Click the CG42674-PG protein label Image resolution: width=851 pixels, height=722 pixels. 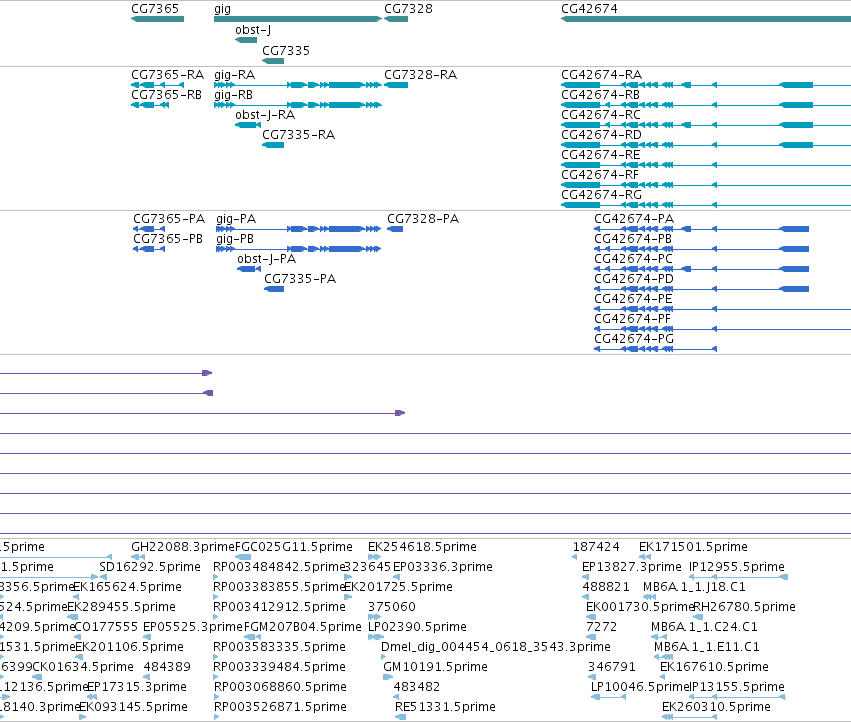634,339
